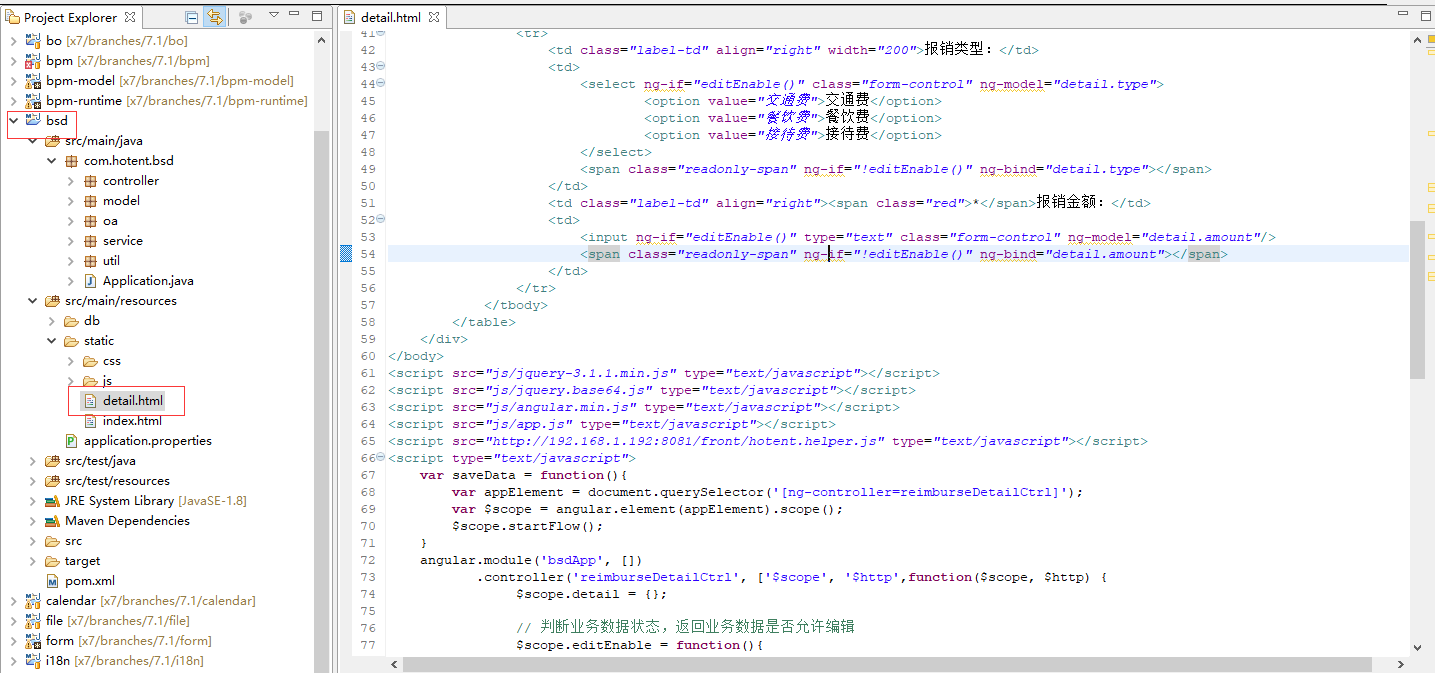The height and width of the screenshot is (673, 1435).
Task: Click the src/main/java source folder icon
Action: click(x=52, y=141)
